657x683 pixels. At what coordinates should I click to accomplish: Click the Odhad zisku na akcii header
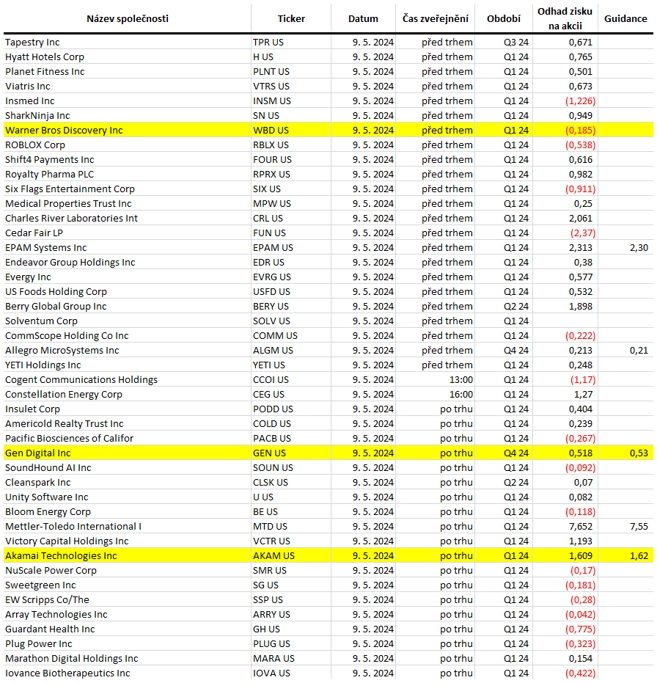(565, 19)
